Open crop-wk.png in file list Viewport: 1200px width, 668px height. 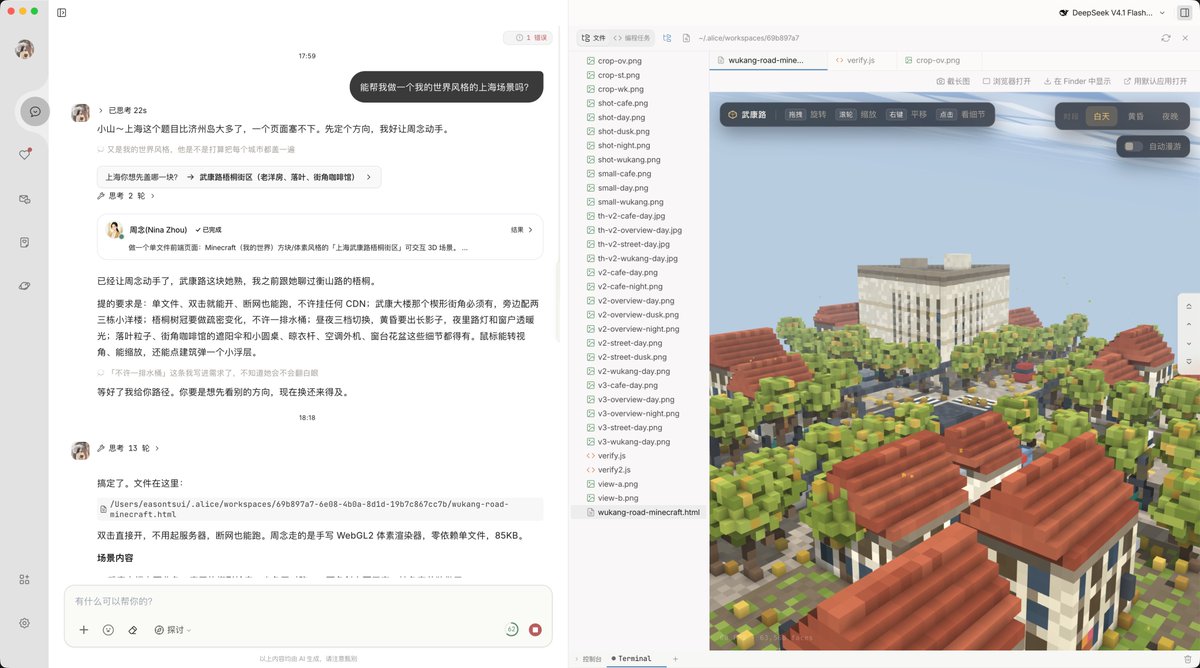click(x=622, y=89)
